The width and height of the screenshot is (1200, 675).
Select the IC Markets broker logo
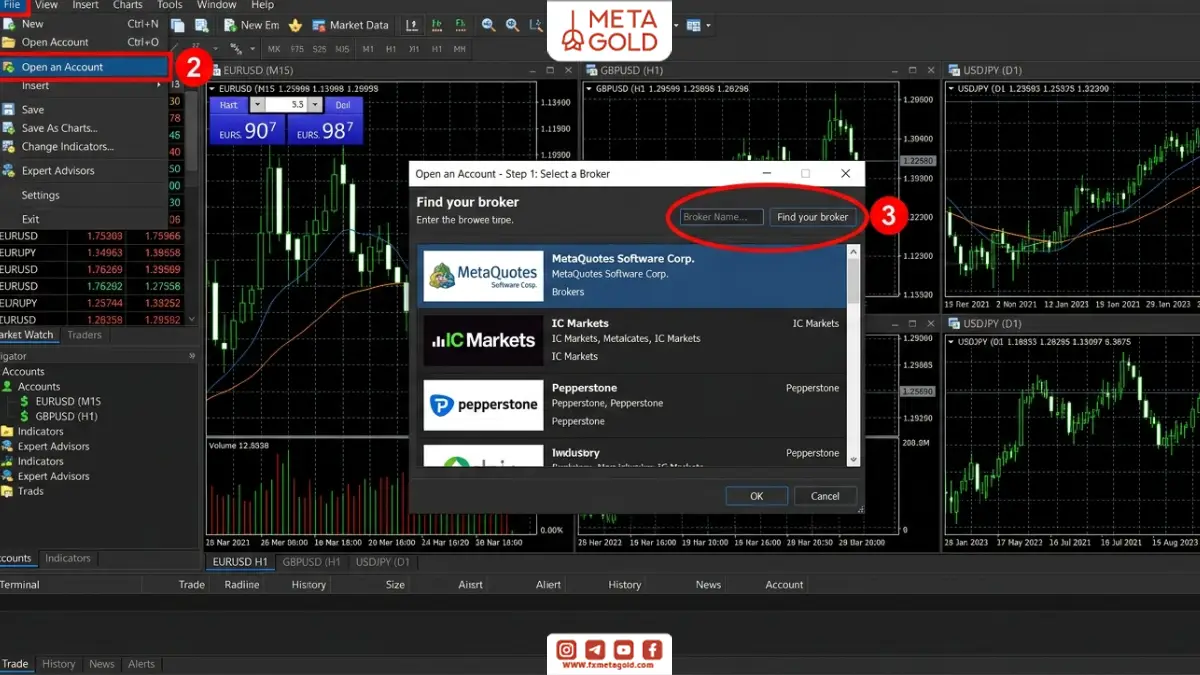tap(483, 340)
